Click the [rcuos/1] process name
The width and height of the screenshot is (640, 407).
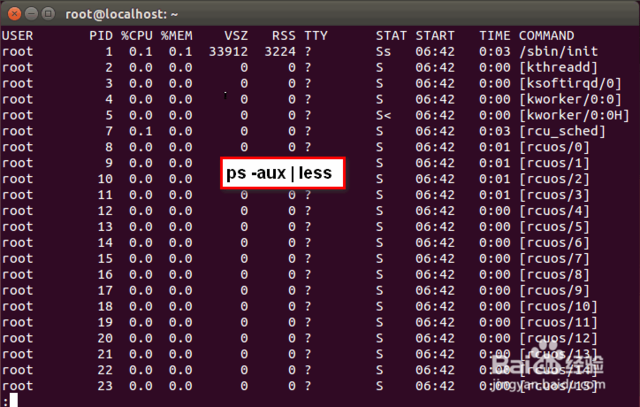(554, 163)
